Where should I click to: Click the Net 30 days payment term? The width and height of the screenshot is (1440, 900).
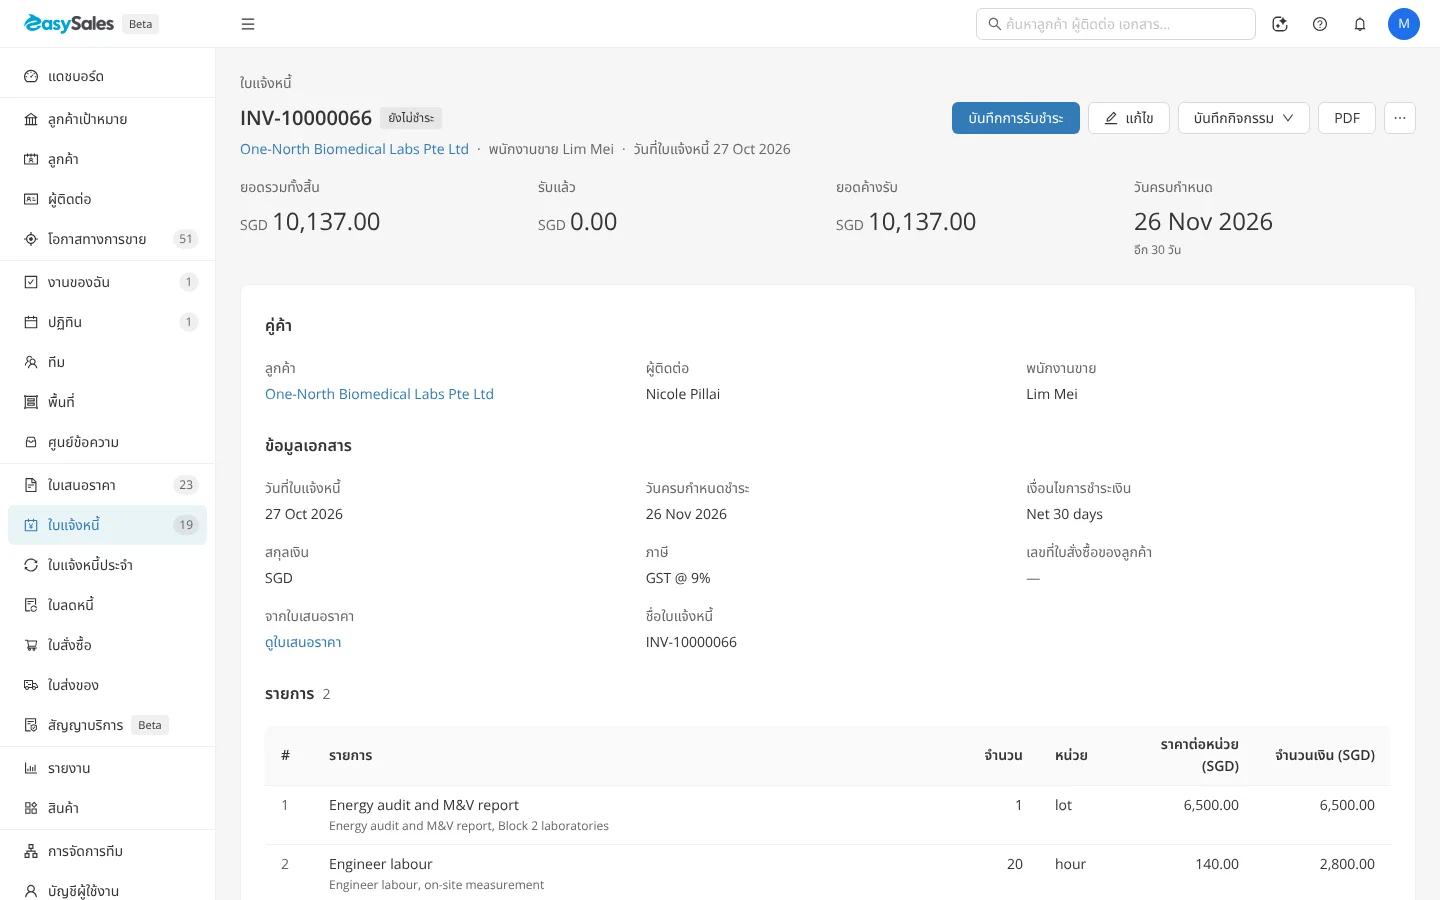(1064, 514)
